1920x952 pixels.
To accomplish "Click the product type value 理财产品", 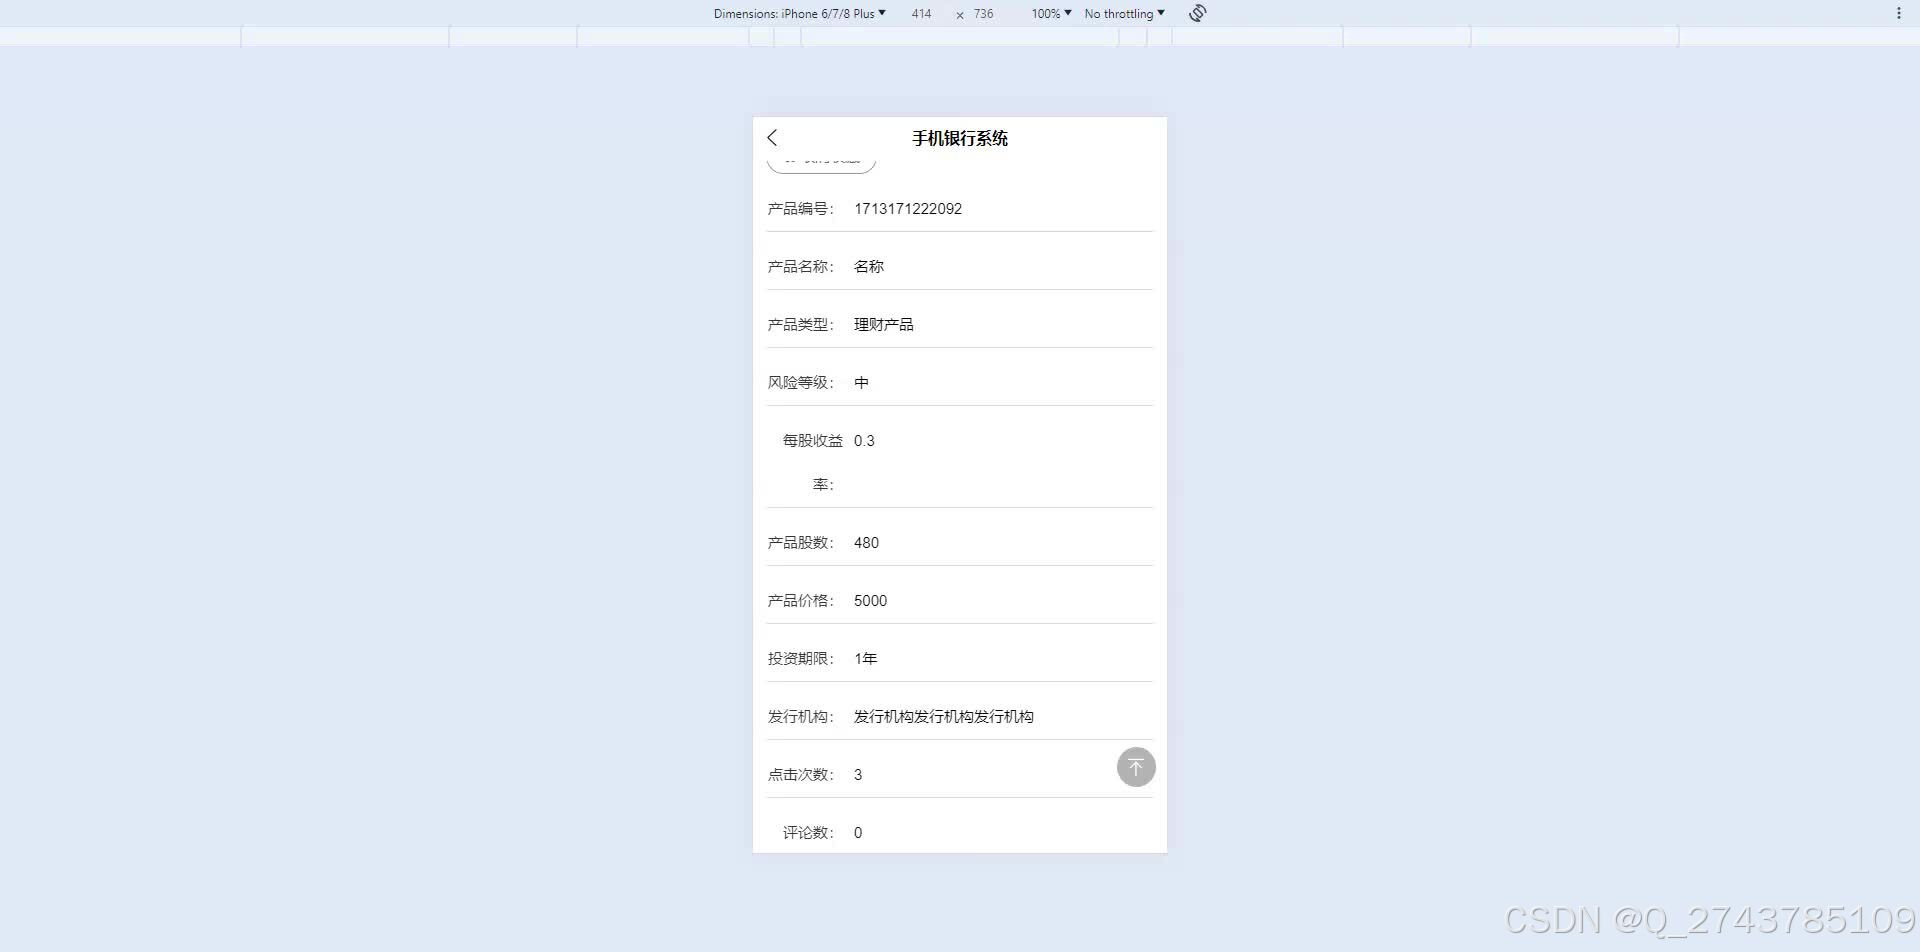I will (x=884, y=325).
